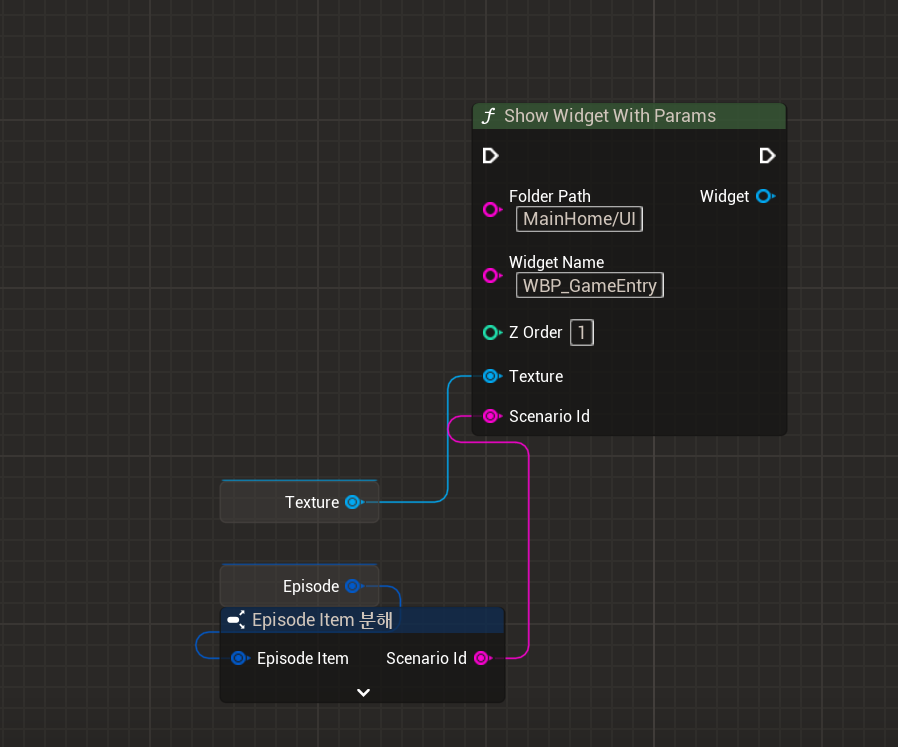The height and width of the screenshot is (747, 898).
Task: Click the Scenario Id output pin on Episode Item 분해
Action: [482, 658]
